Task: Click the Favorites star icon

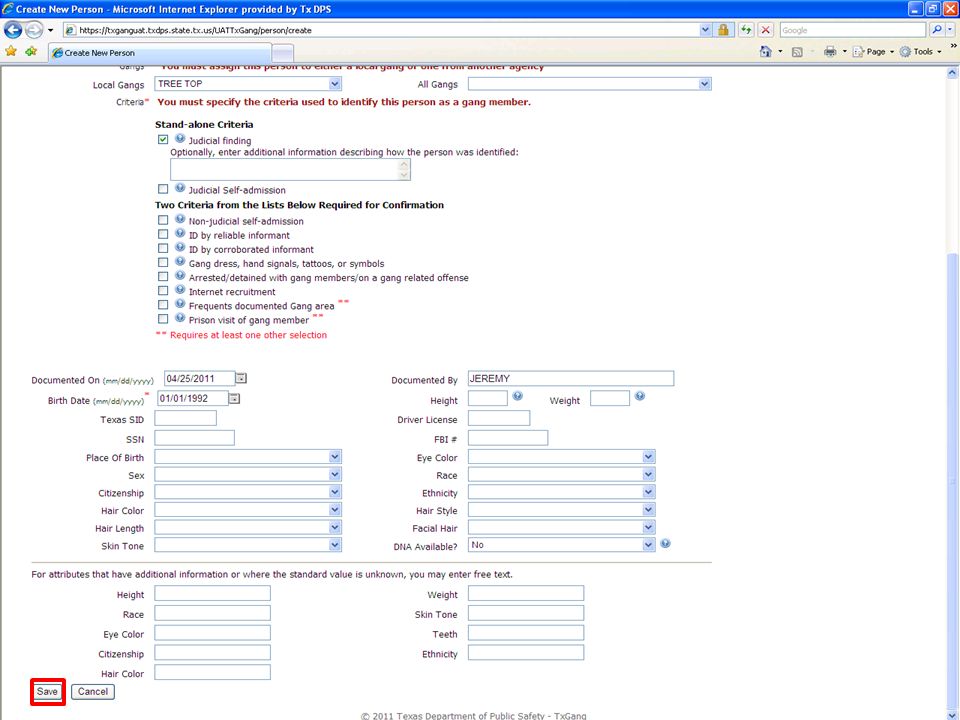Action: click(x=11, y=51)
